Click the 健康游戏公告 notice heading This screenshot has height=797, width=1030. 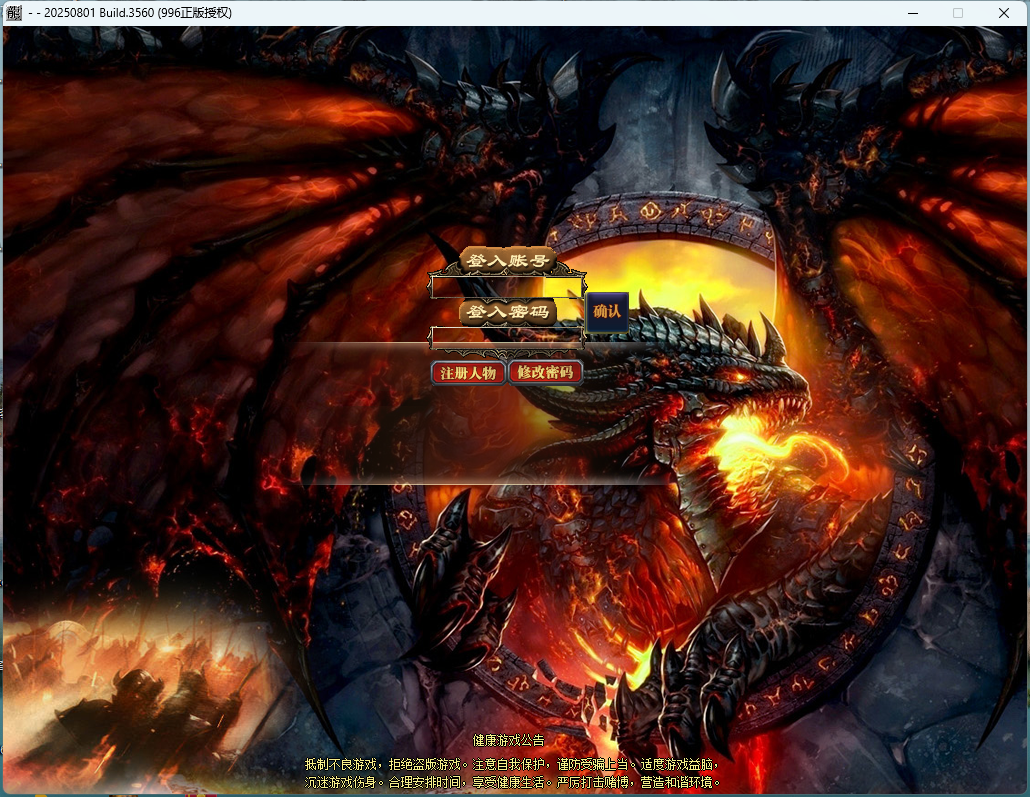coord(508,741)
